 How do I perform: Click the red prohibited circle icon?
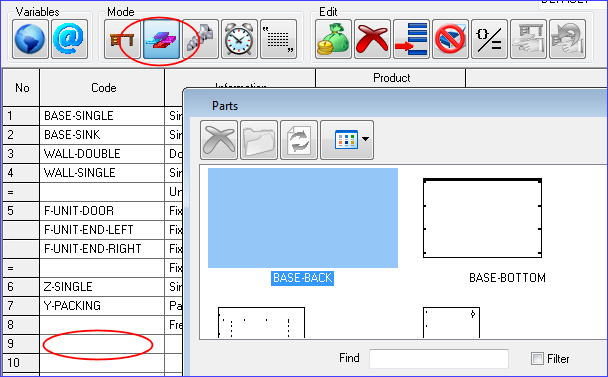(x=451, y=39)
